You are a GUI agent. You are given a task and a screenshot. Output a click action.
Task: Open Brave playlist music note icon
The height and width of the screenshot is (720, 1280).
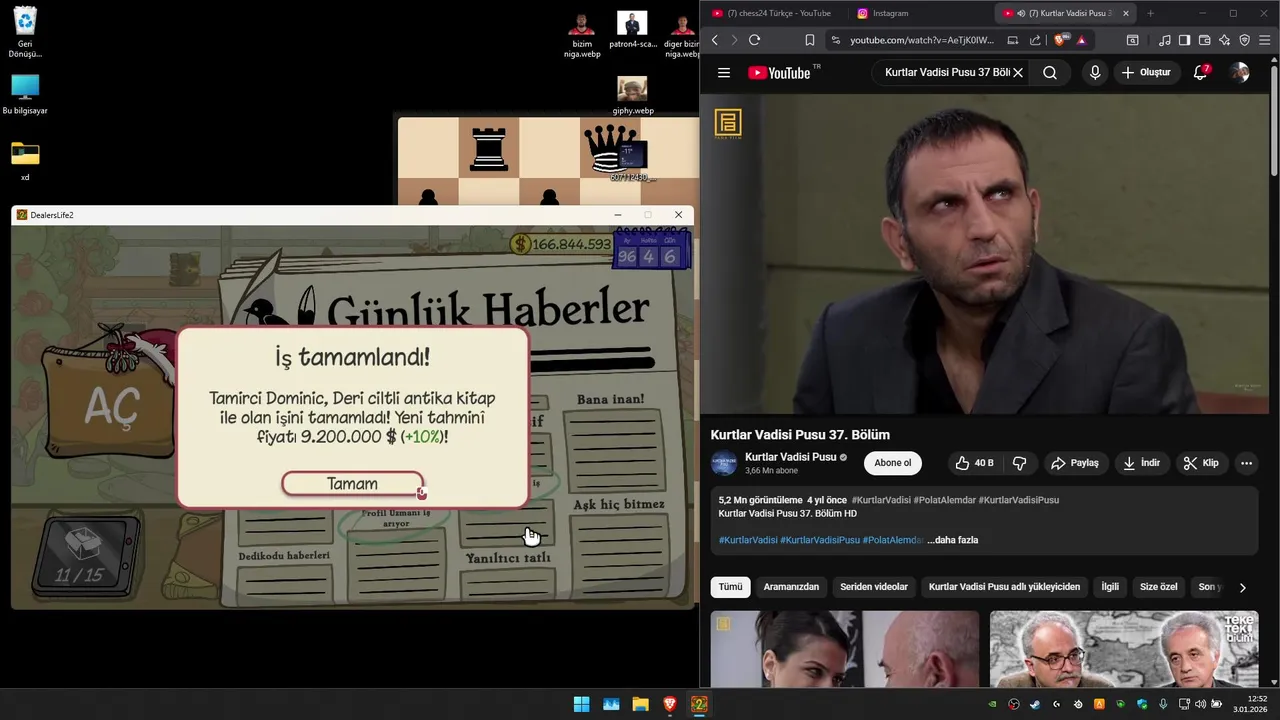point(1164,40)
